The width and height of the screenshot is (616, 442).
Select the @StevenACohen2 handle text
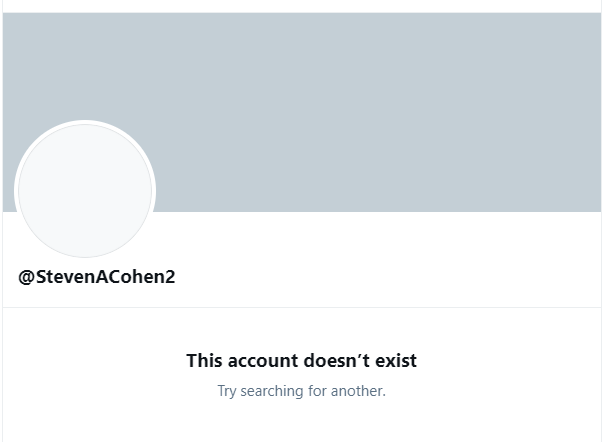click(96, 277)
